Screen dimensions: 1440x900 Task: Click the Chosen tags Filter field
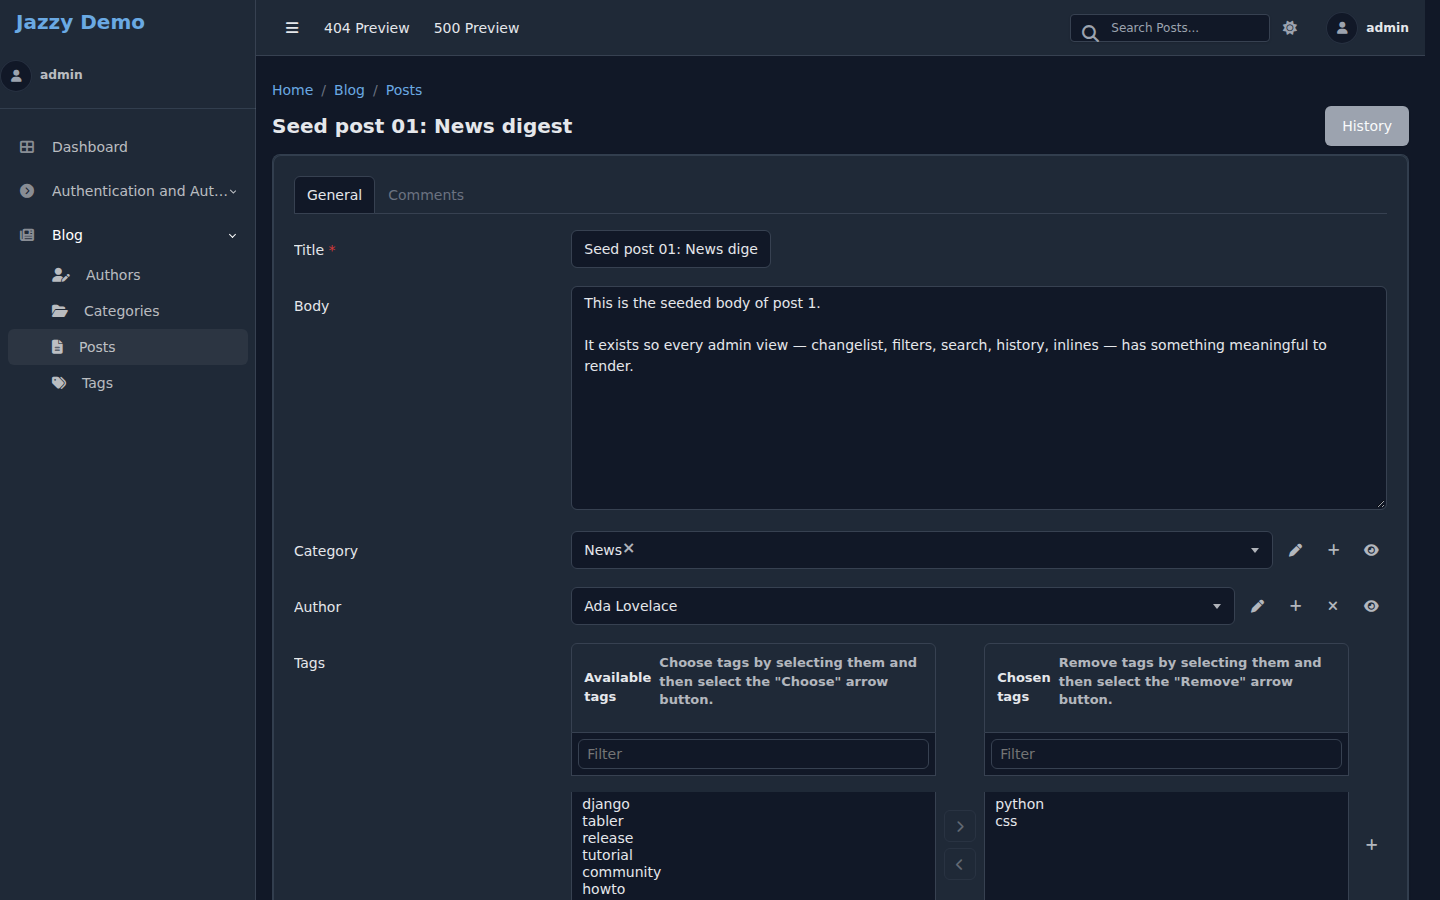pyautogui.click(x=1166, y=754)
